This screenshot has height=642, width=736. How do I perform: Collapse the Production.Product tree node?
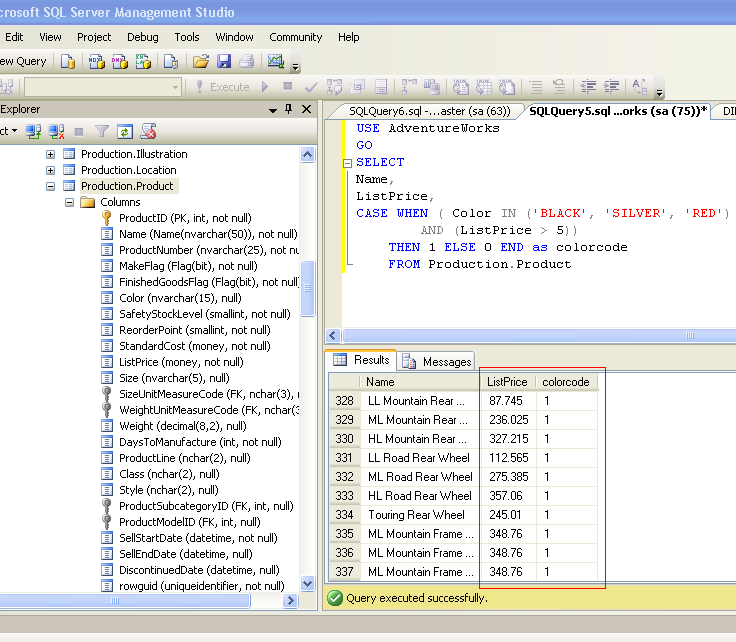click(x=51, y=186)
